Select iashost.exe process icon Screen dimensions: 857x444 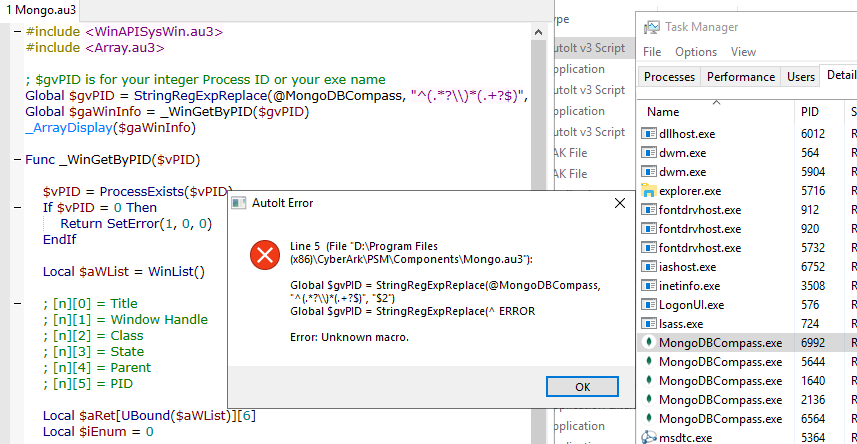pos(649,267)
